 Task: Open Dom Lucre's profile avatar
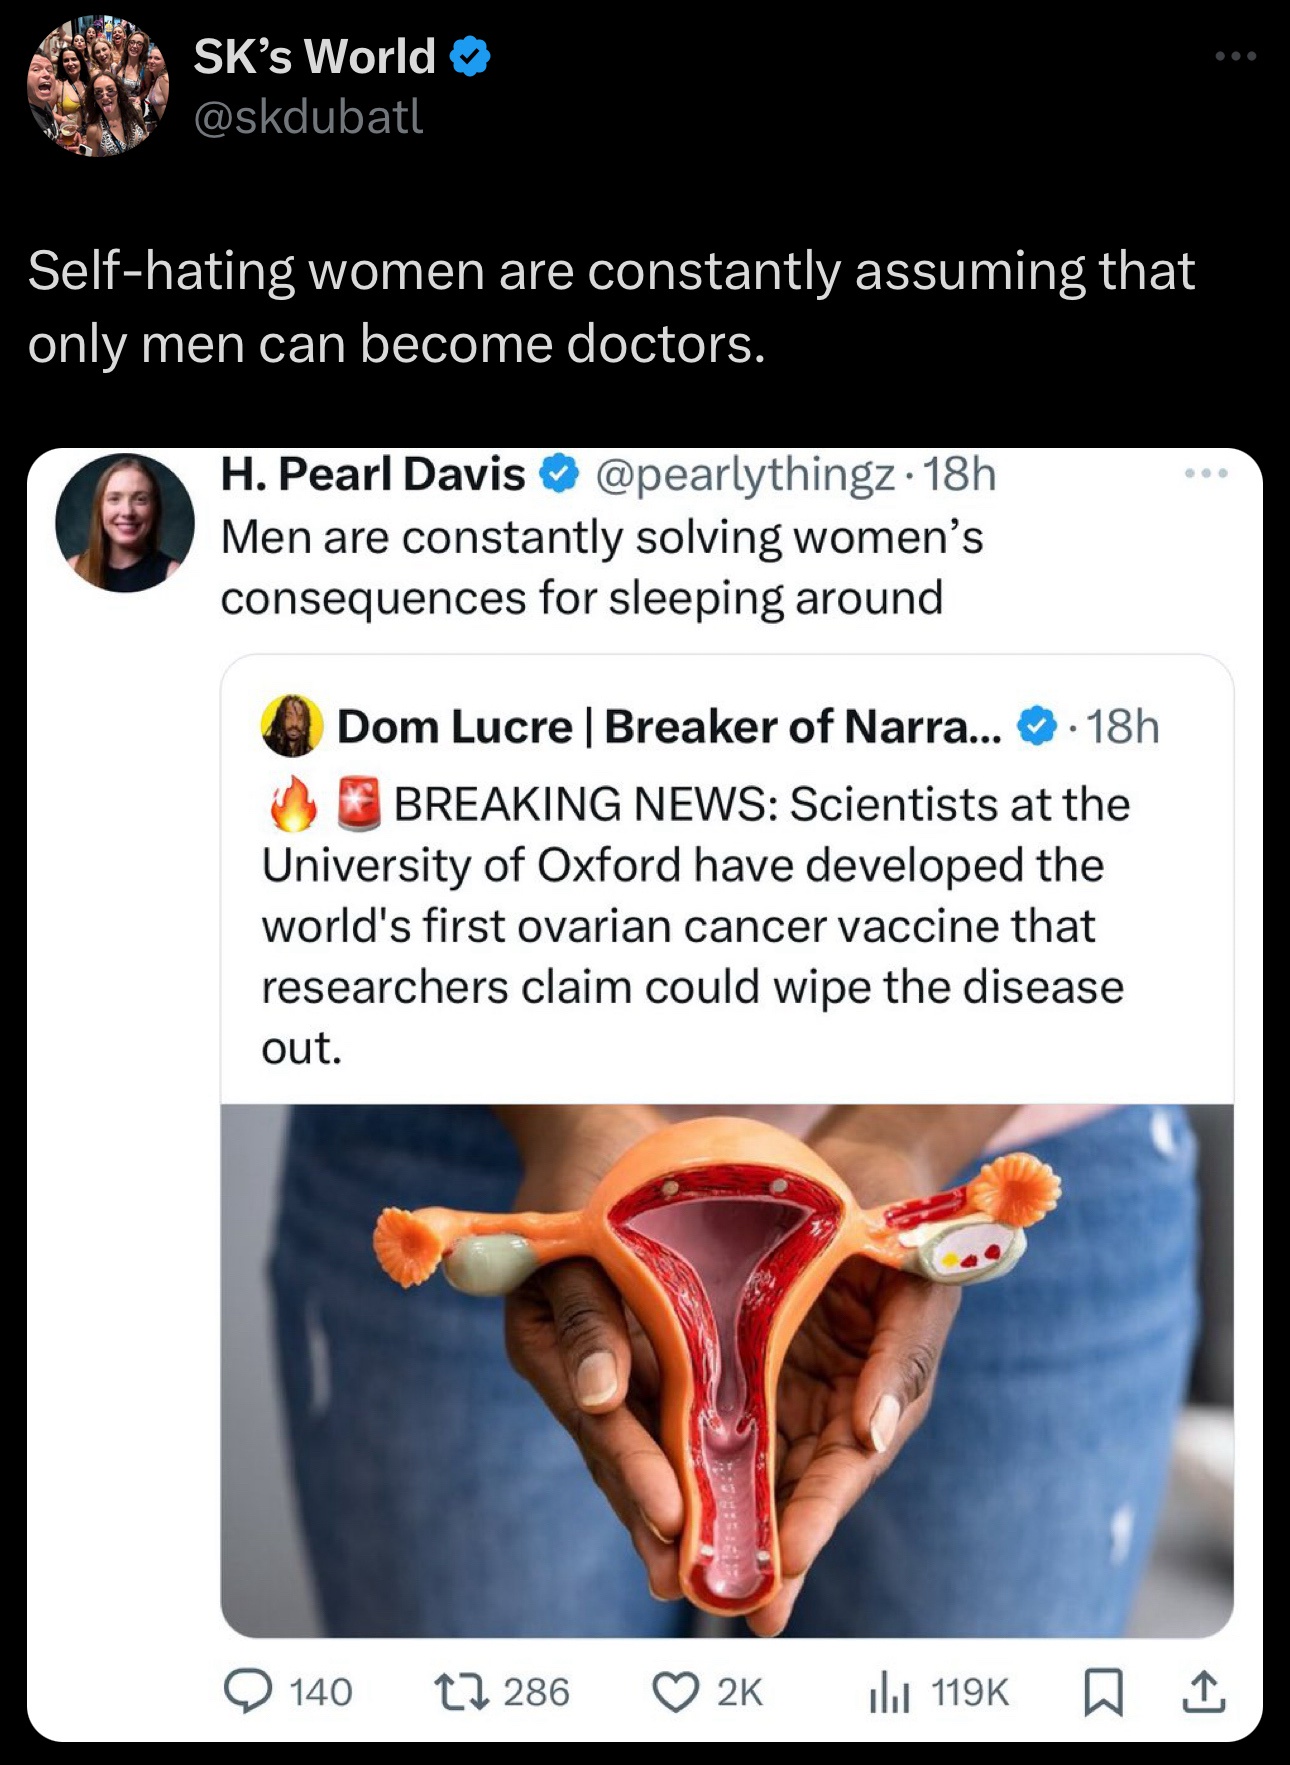(x=292, y=726)
